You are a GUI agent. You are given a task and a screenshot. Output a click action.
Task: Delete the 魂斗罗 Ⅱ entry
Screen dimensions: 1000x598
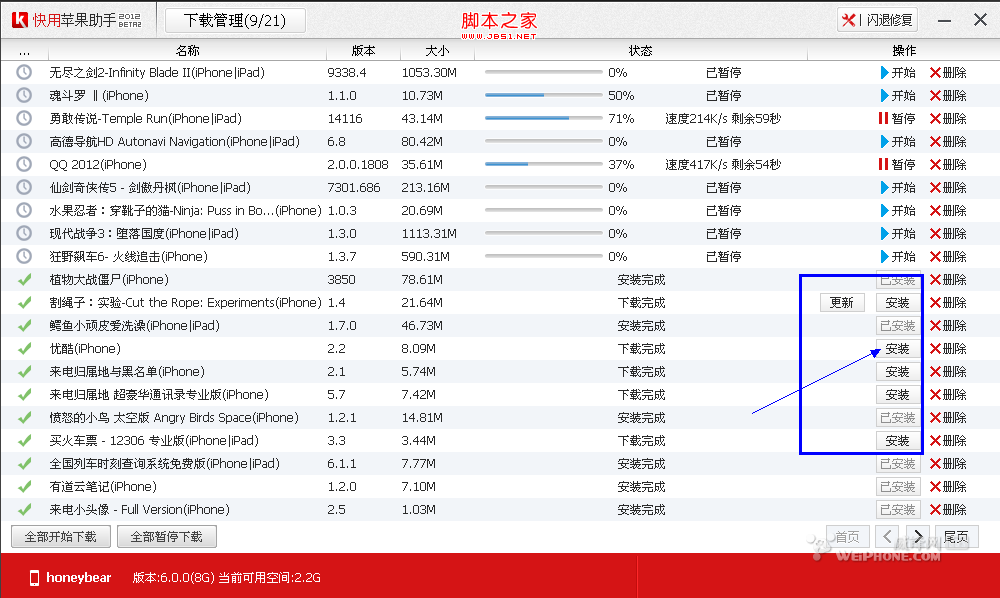948,96
